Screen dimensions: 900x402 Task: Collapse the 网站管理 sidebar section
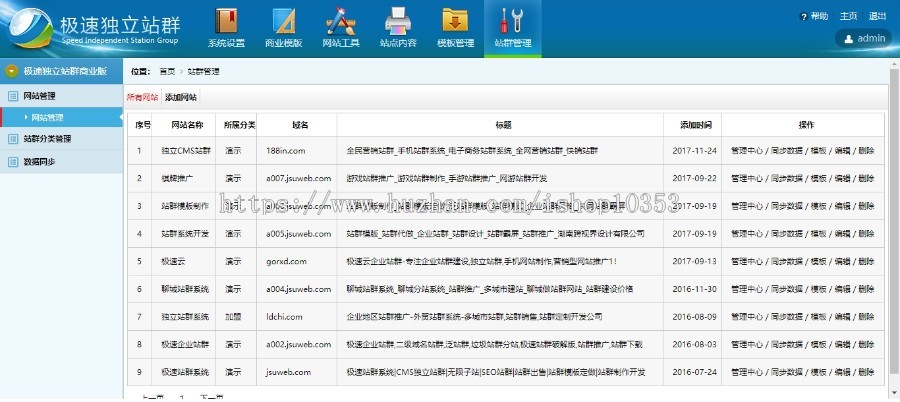click(39, 96)
